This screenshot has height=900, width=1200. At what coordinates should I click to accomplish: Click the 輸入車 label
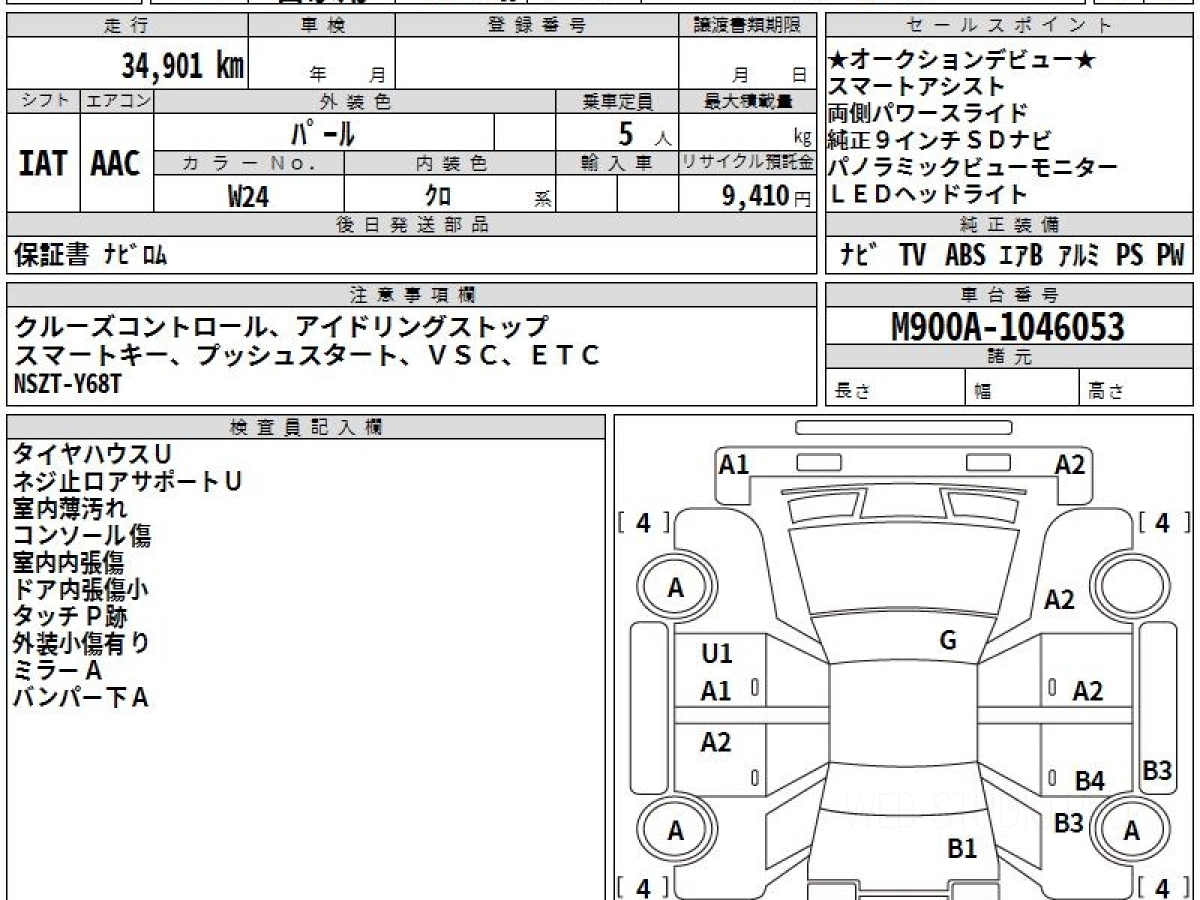pos(617,164)
